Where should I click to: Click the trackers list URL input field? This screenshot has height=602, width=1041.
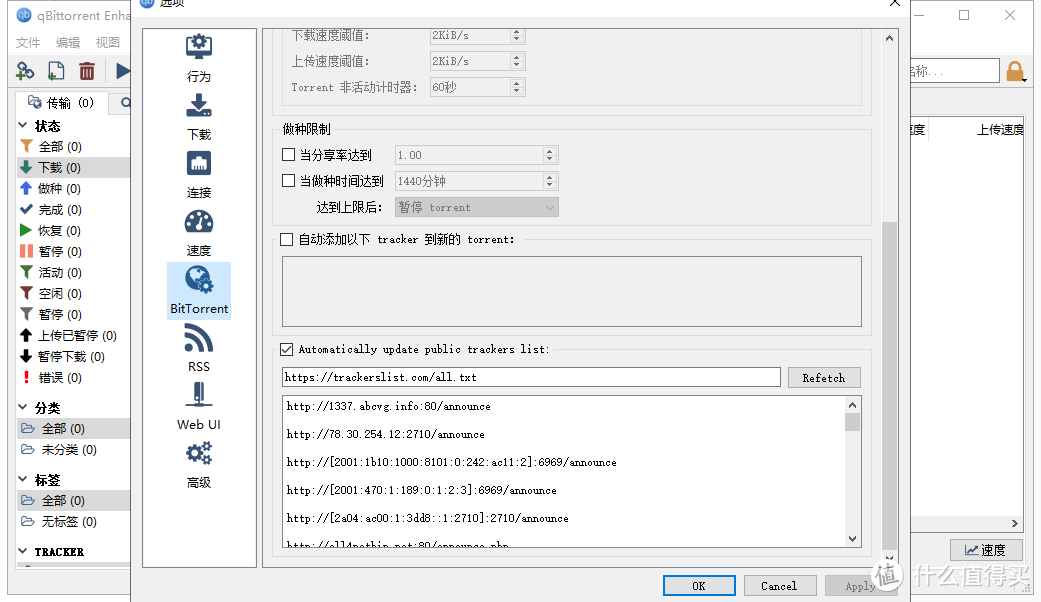530,377
